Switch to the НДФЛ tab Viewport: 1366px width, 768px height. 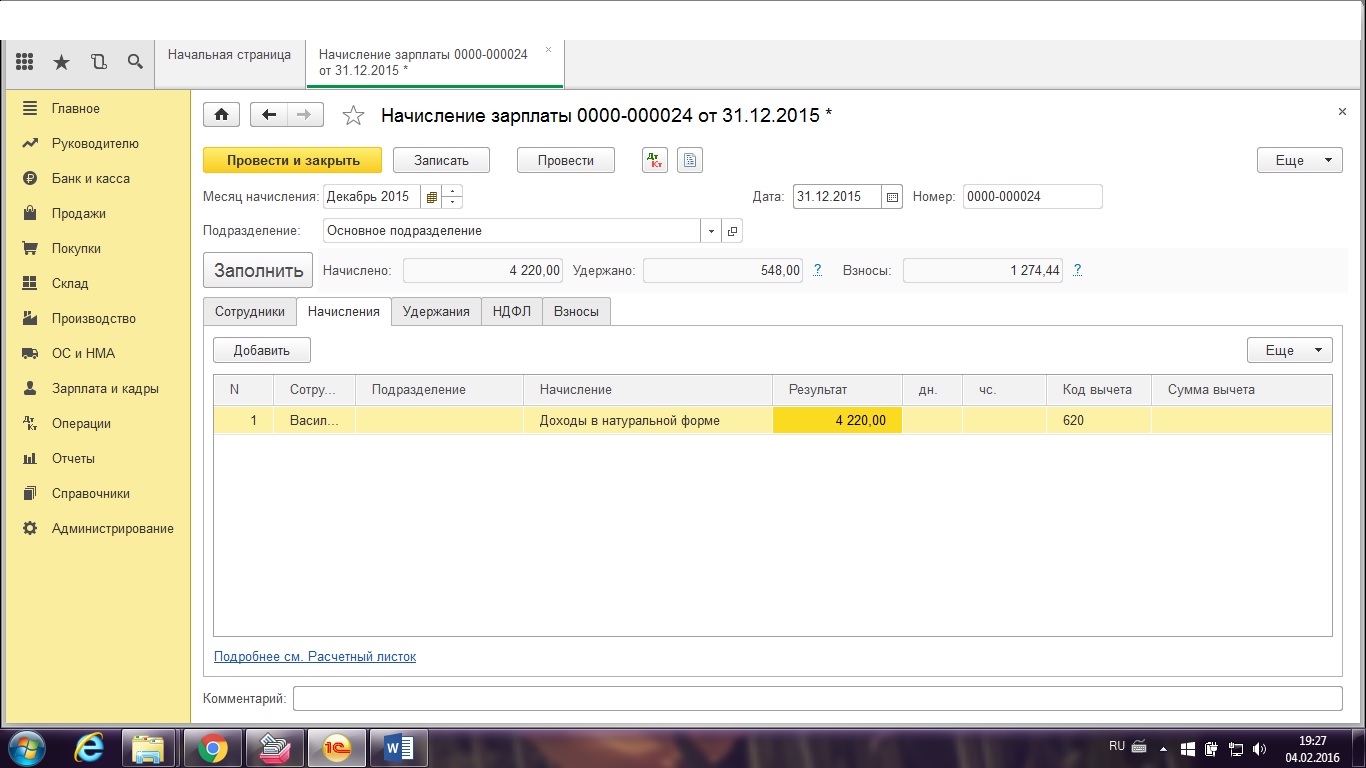(511, 311)
